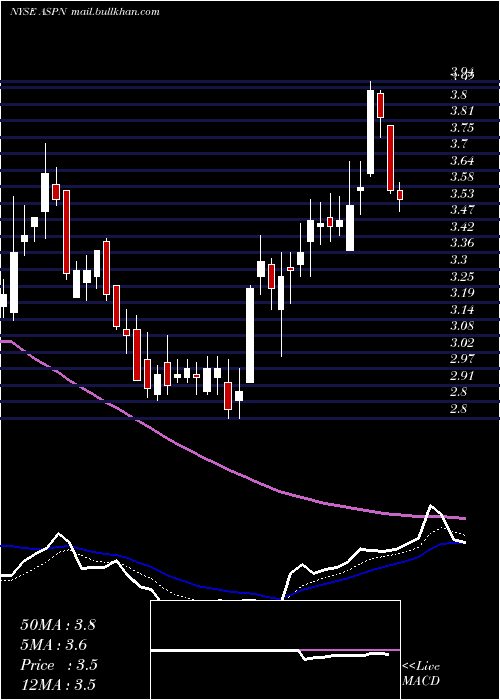Click the 12MA : 3.5 readout
The height and width of the screenshot is (700, 500).
(58, 685)
